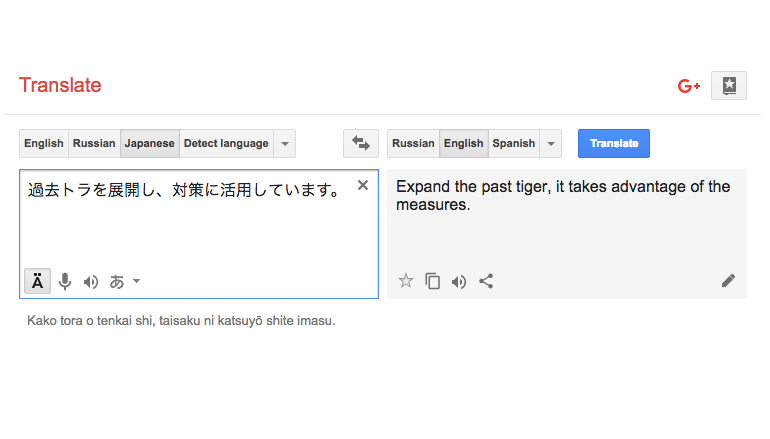Open the Phrasebook star icon
The height and width of the screenshot is (439, 770).
pos(729,85)
